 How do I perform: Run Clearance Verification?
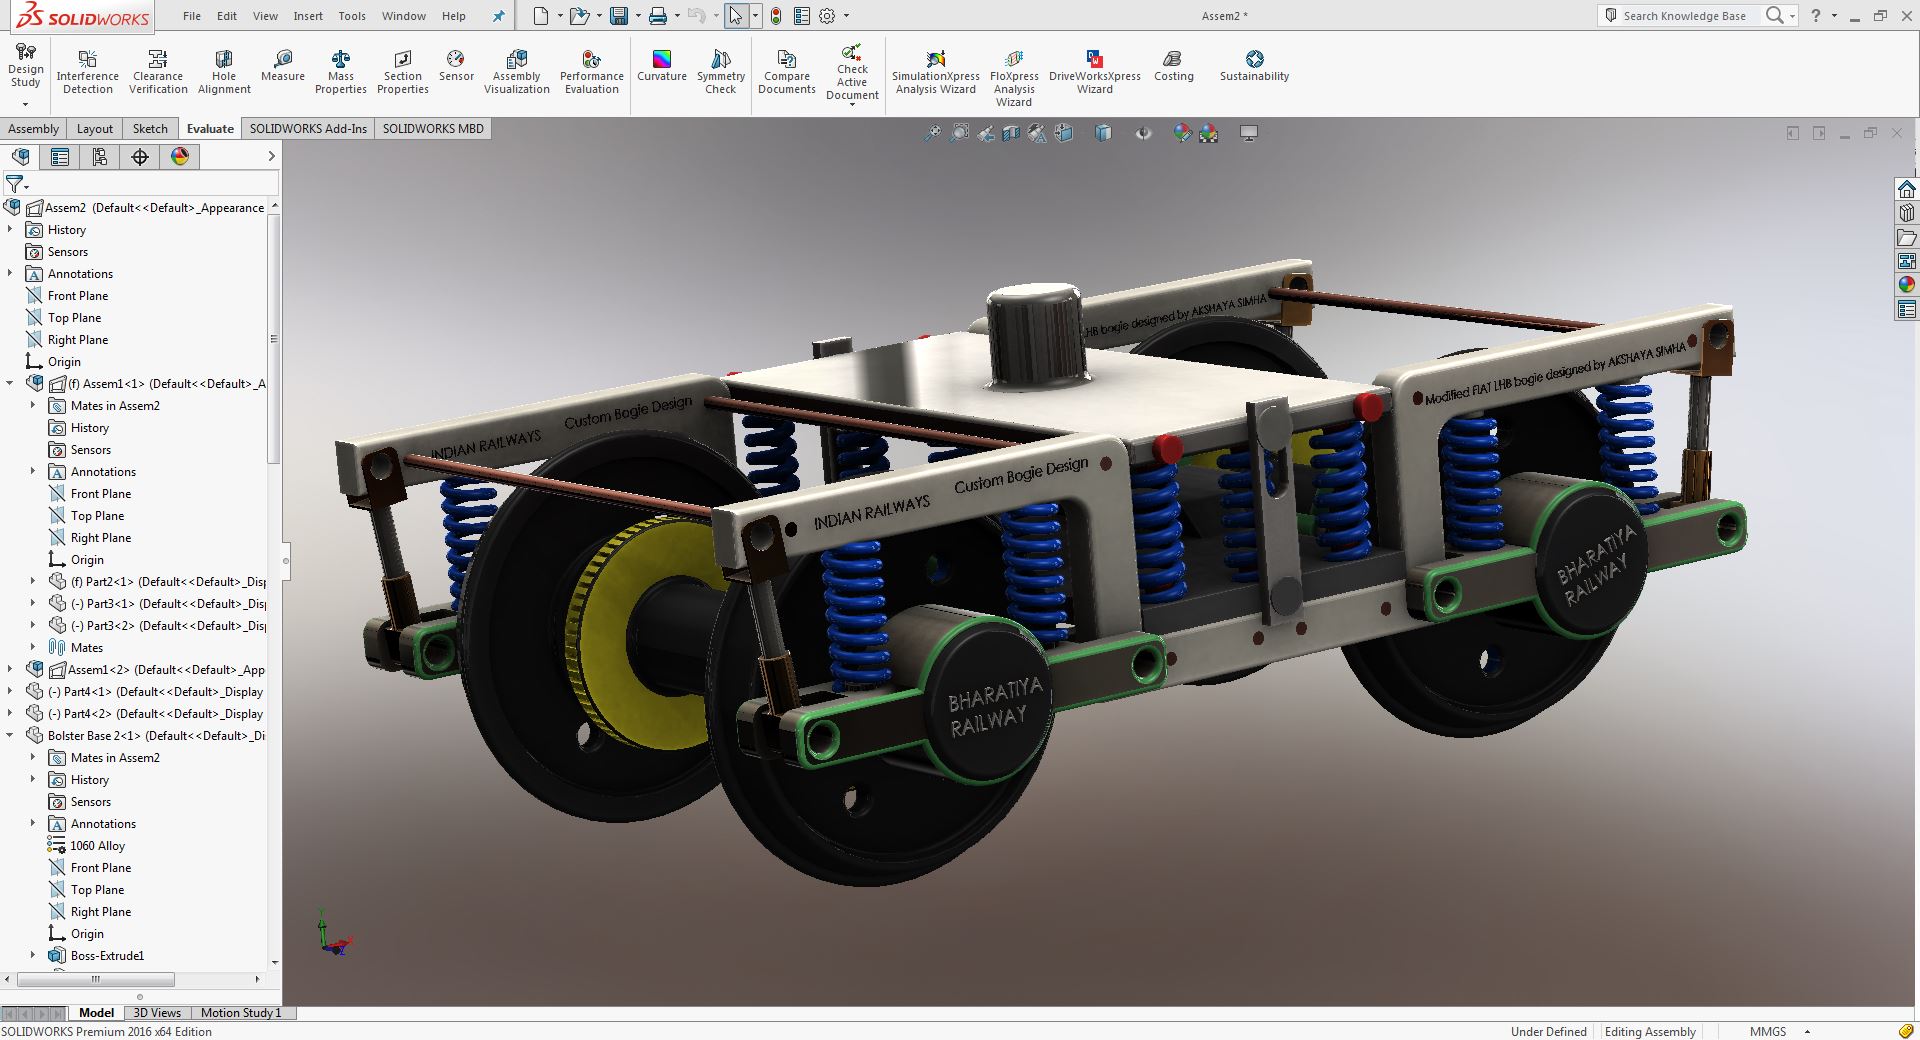click(x=158, y=72)
